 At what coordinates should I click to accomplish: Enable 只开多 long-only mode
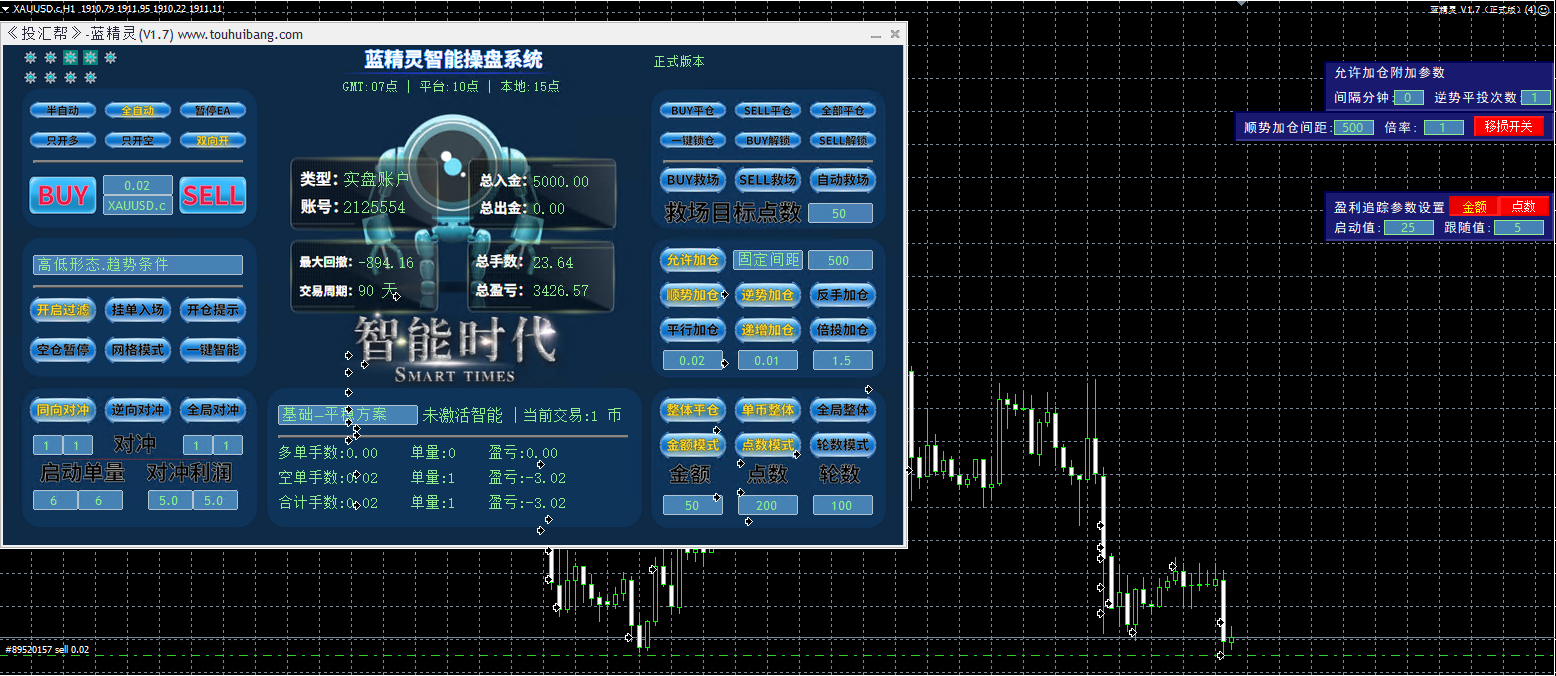point(62,140)
